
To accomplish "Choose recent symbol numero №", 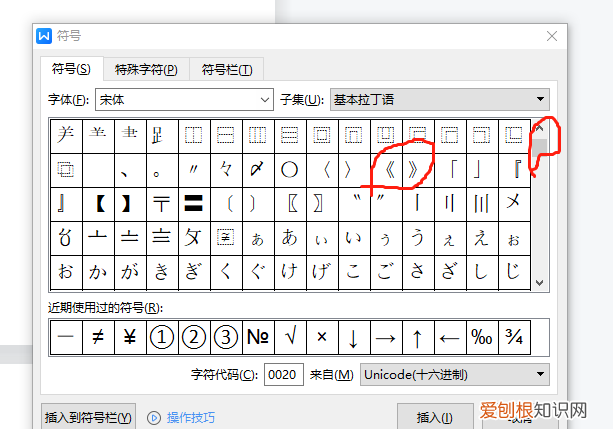I will pyautogui.click(x=258, y=337).
